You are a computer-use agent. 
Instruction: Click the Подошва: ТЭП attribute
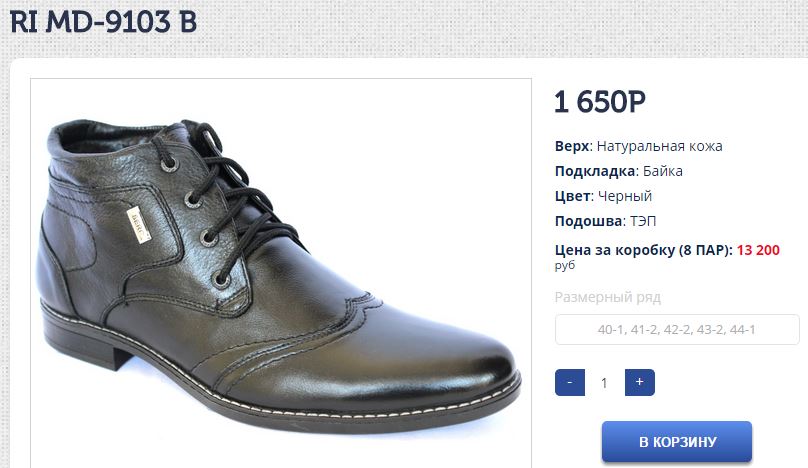click(606, 221)
